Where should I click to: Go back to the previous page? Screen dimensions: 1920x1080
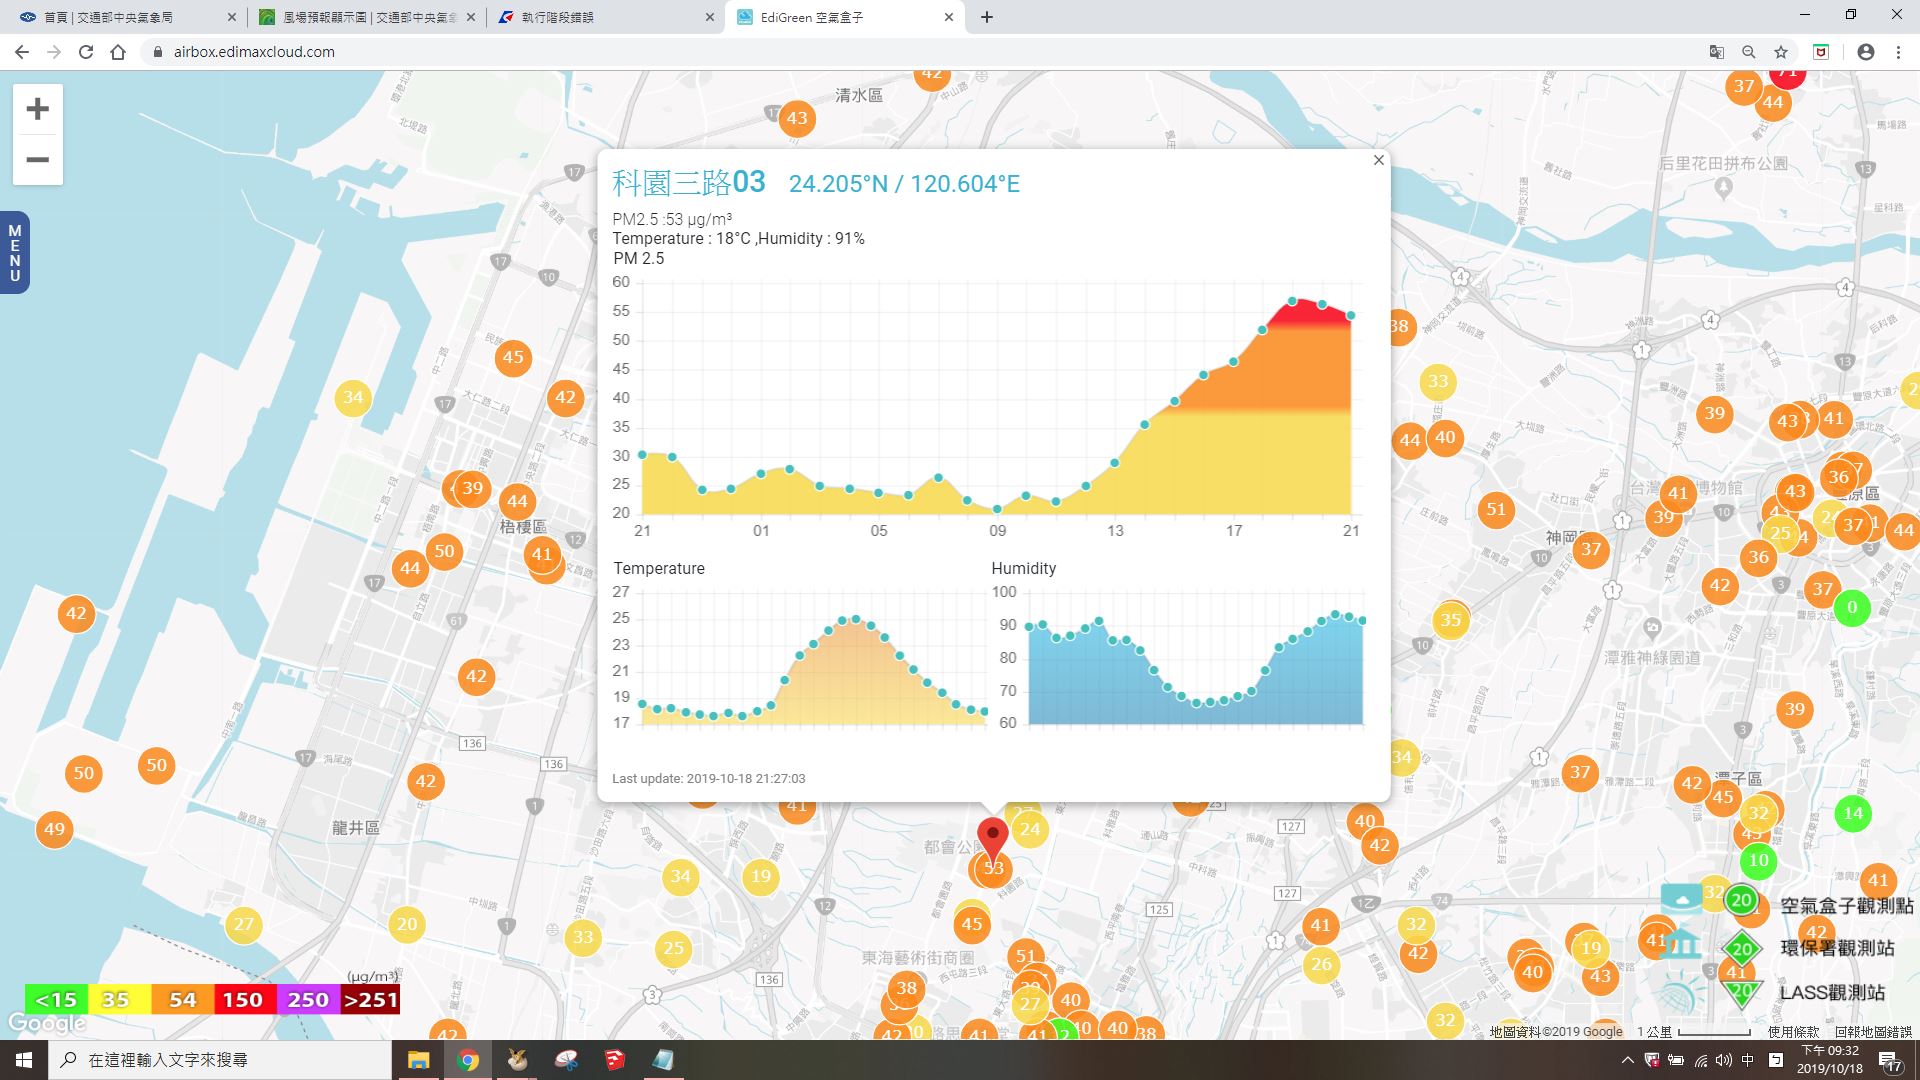[x=22, y=52]
